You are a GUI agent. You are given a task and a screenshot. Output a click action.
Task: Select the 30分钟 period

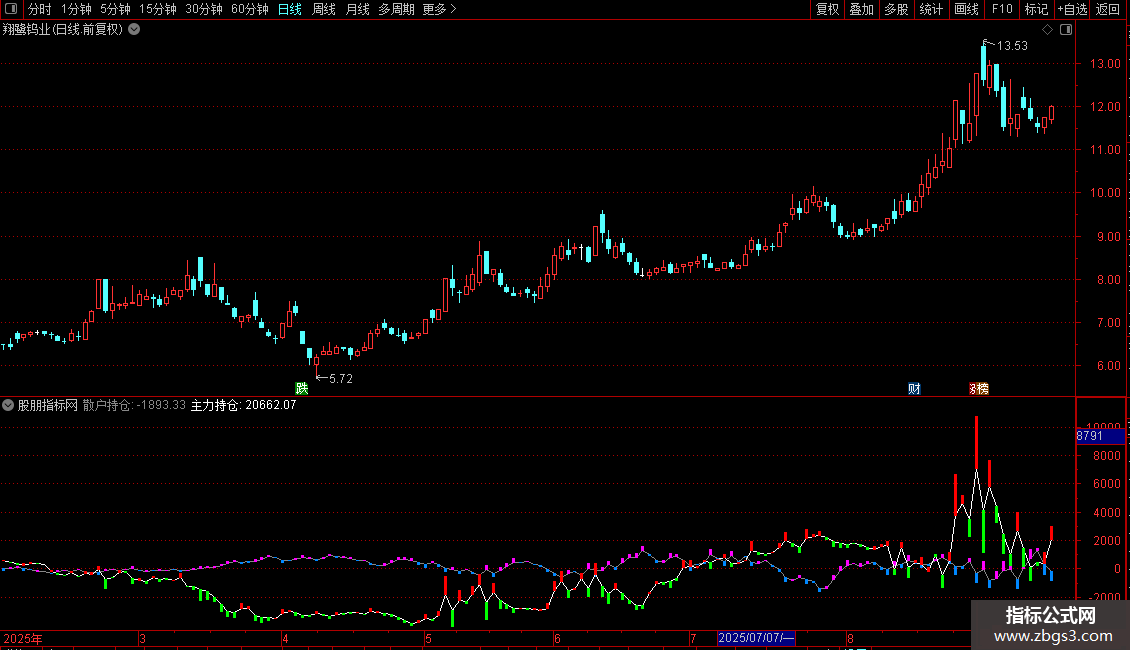(204, 9)
